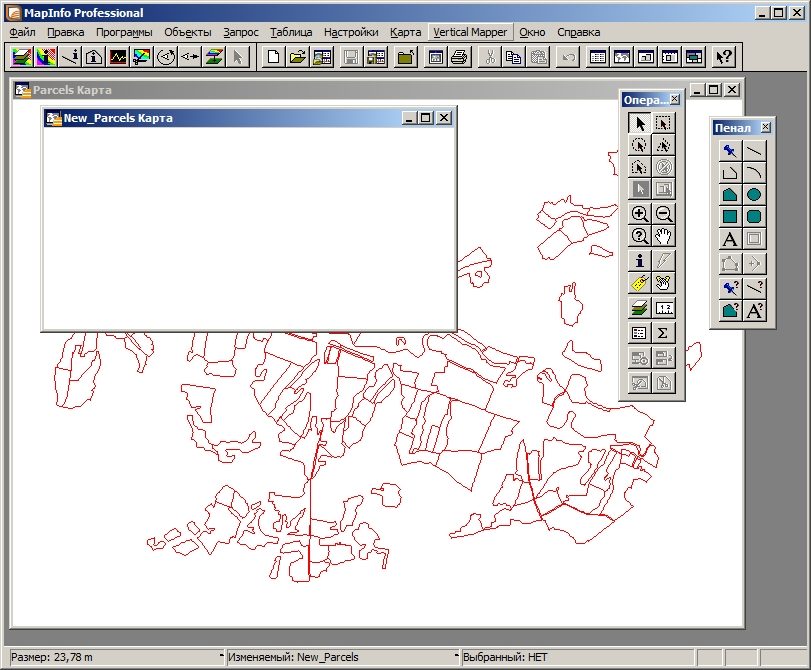Open Layer Control from the layers icon

[639, 308]
